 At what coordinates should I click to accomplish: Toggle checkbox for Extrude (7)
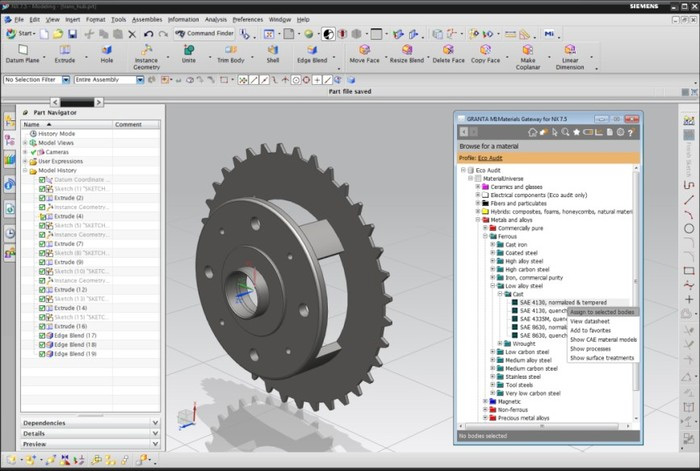pyautogui.click(x=42, y=244)
